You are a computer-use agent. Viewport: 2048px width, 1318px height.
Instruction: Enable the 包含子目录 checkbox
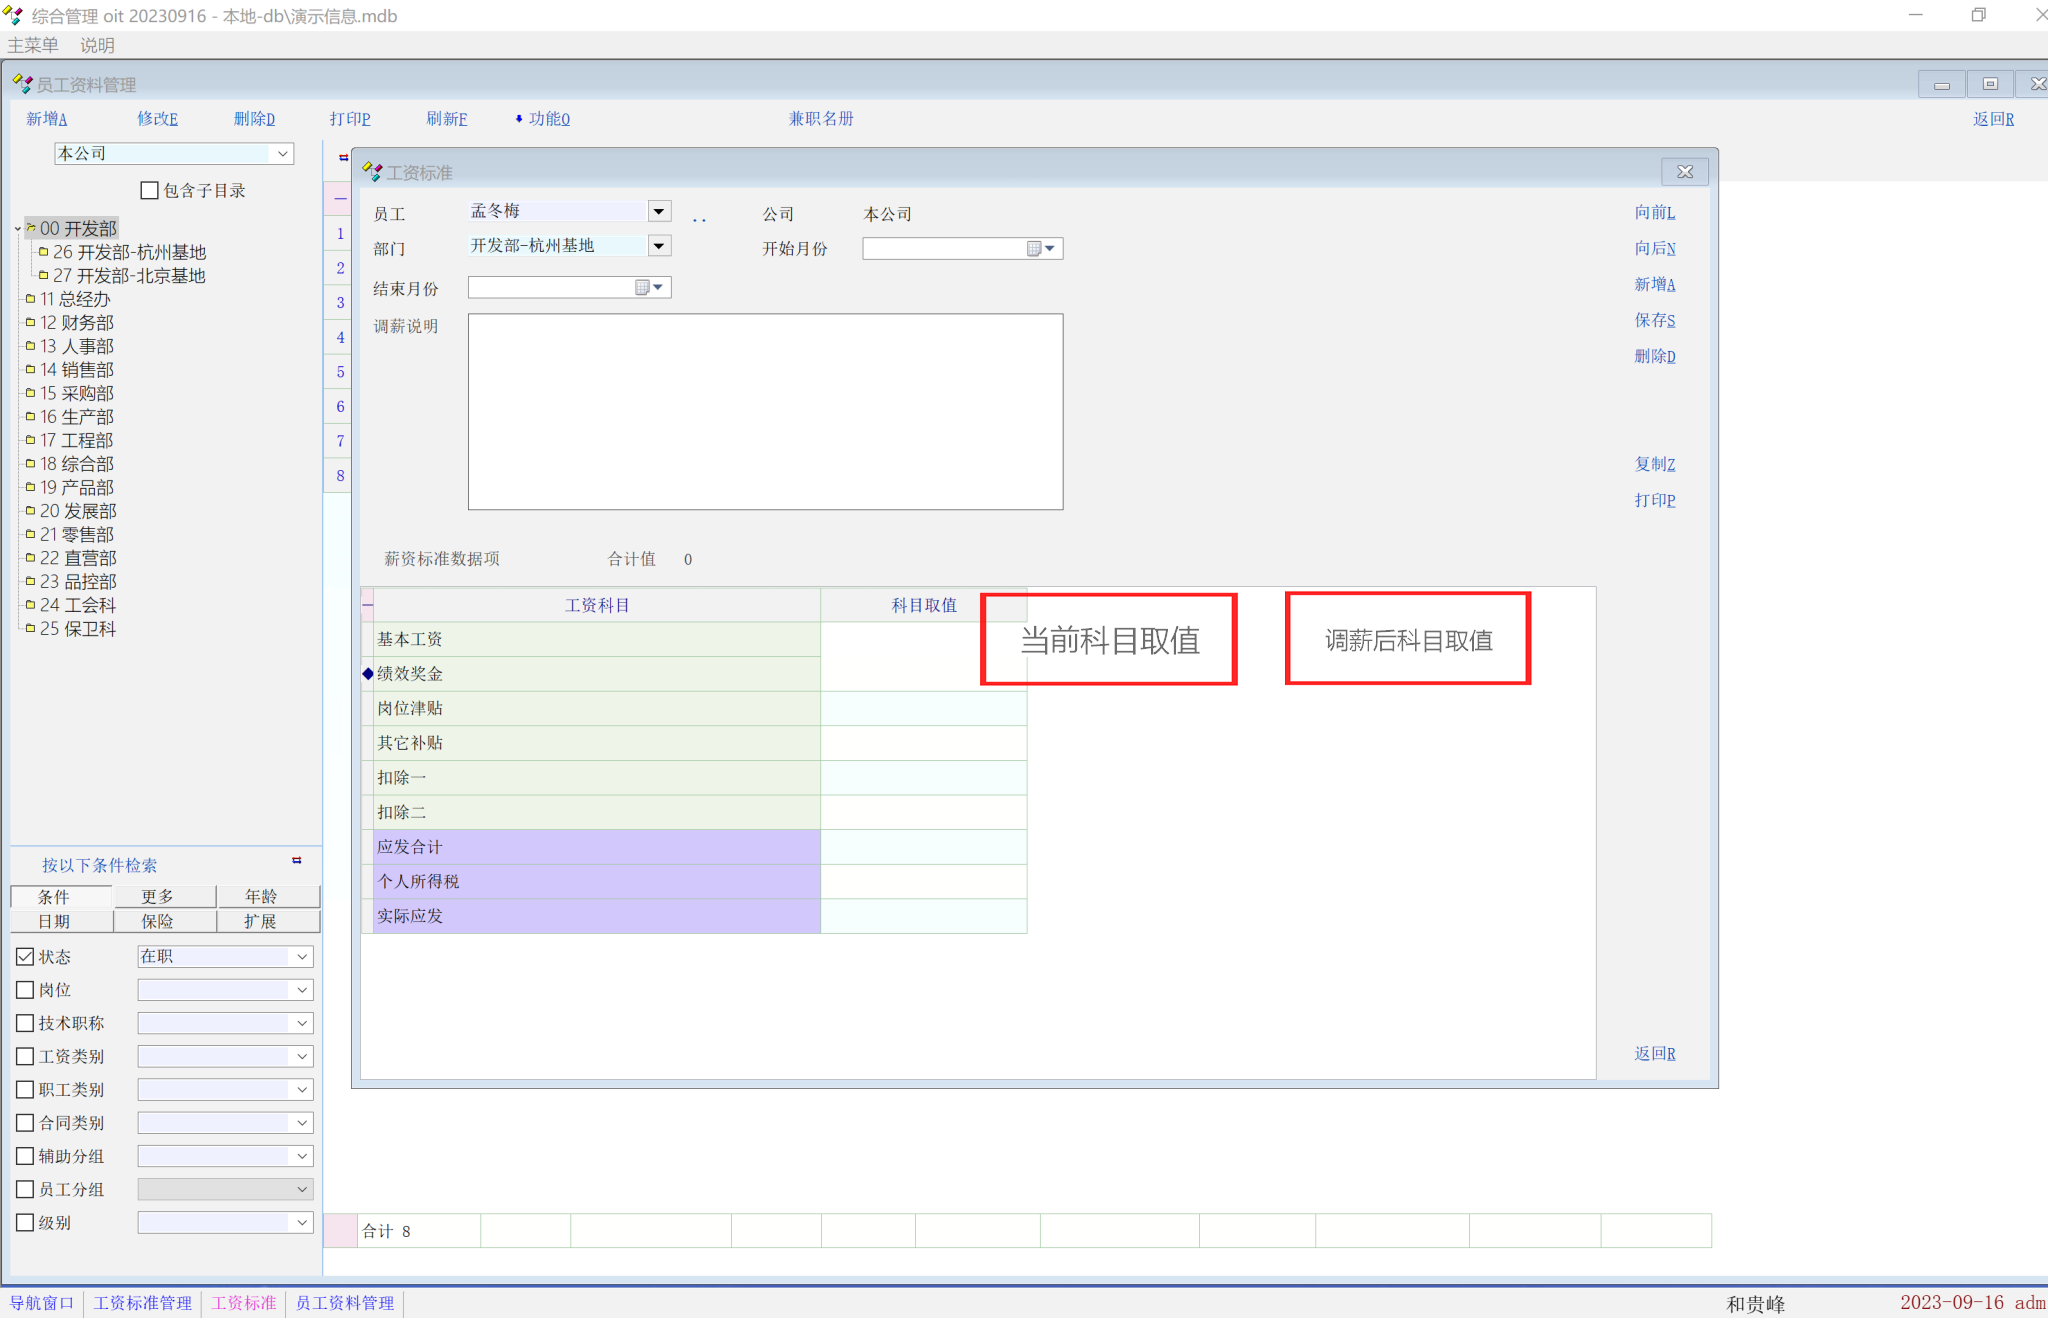pyautogui.click(x=150, y=190)
